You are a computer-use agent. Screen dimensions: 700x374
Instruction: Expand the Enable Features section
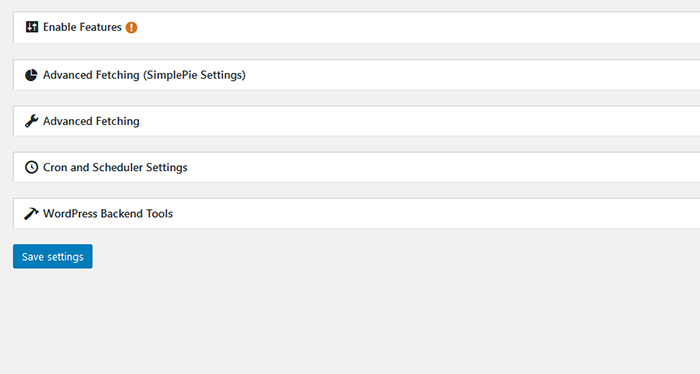click(357, 27)
